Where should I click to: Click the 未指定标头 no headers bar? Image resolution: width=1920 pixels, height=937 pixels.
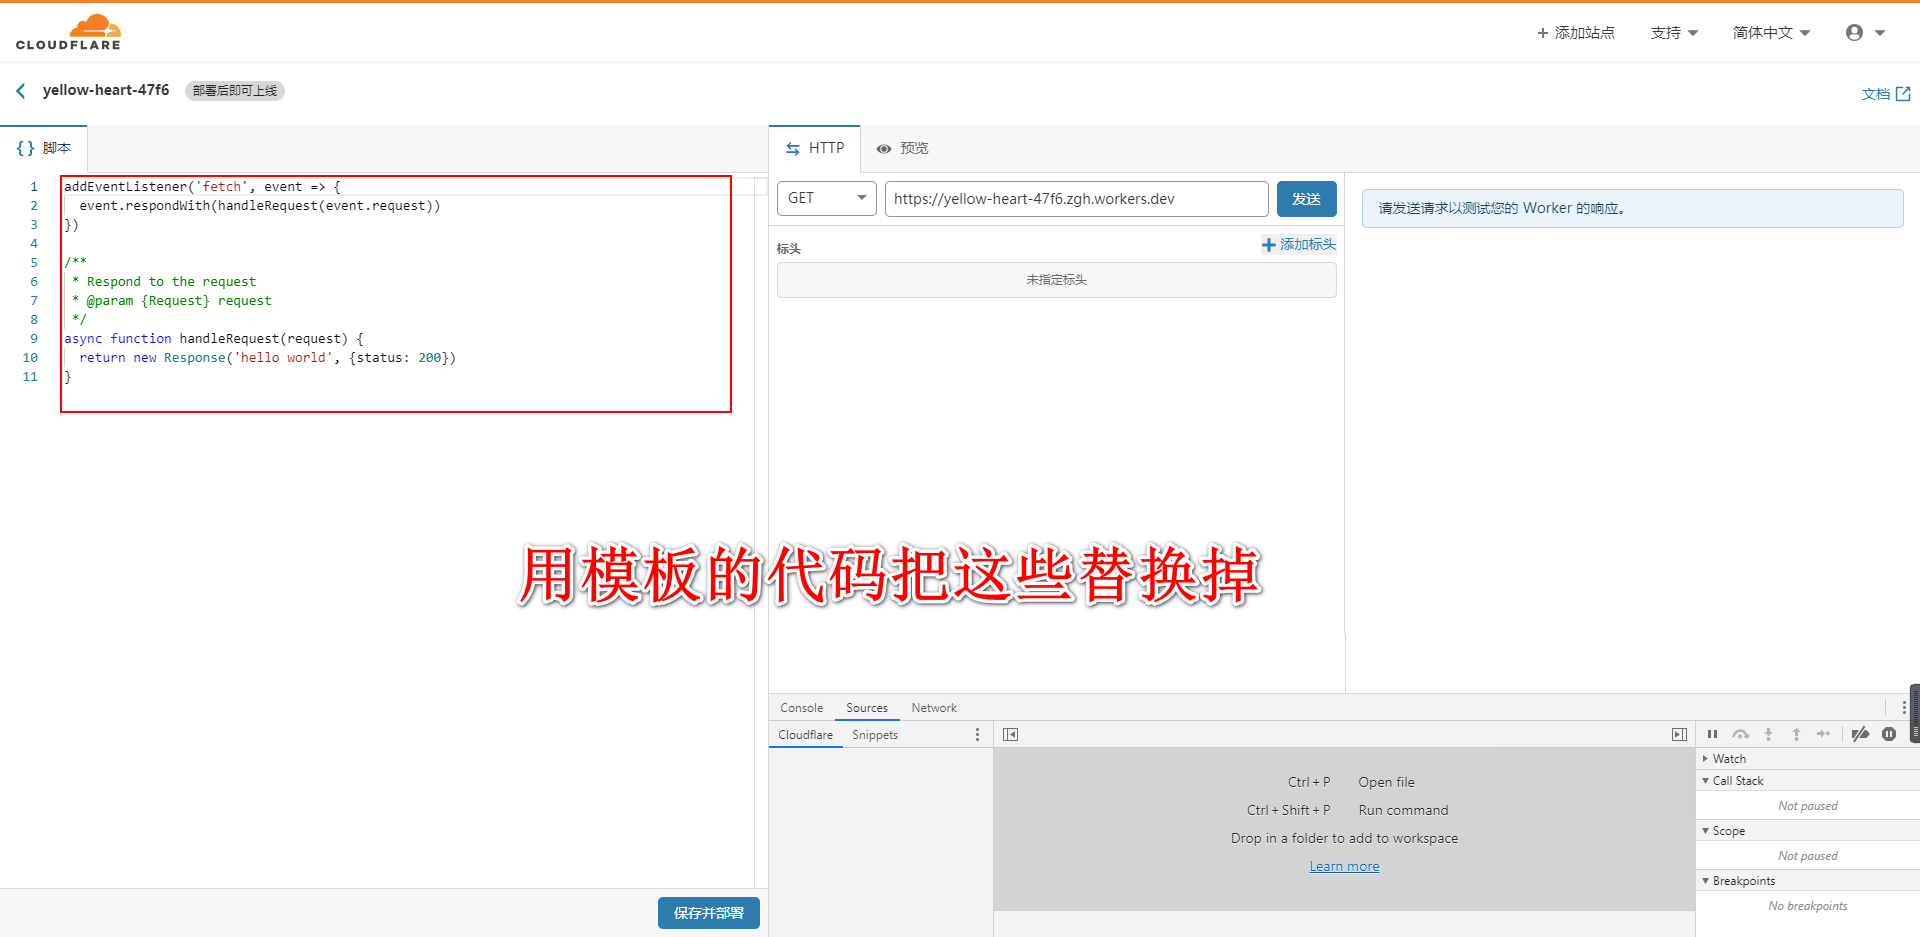pos(1056,280)
